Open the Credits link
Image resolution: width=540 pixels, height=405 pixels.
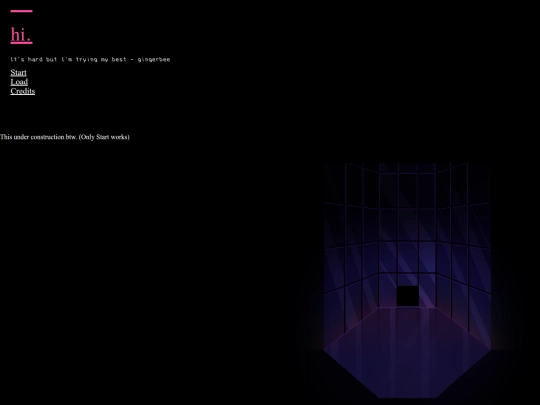click(23, 91)
